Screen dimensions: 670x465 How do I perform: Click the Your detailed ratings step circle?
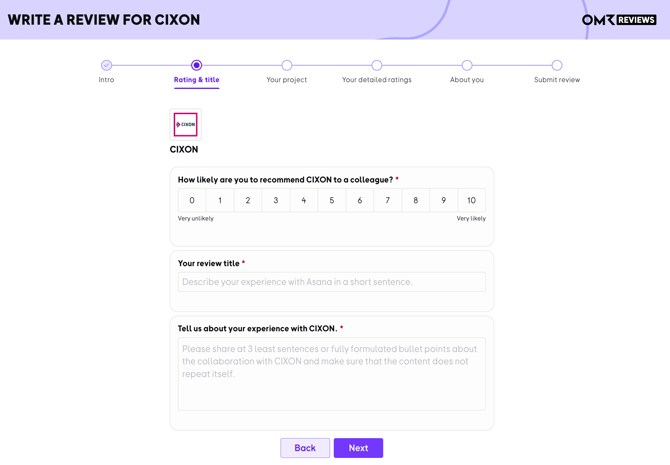[376, 65]
